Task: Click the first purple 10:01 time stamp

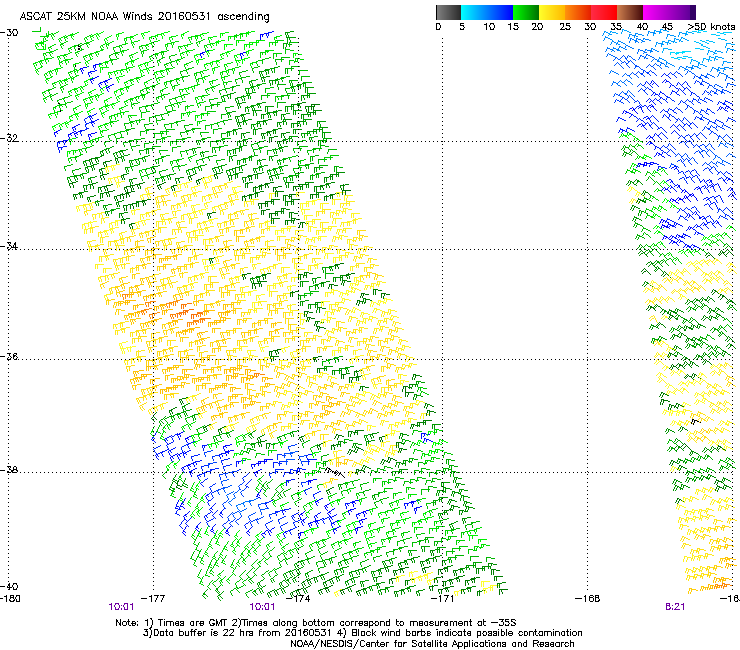Action: click(121, 607)
